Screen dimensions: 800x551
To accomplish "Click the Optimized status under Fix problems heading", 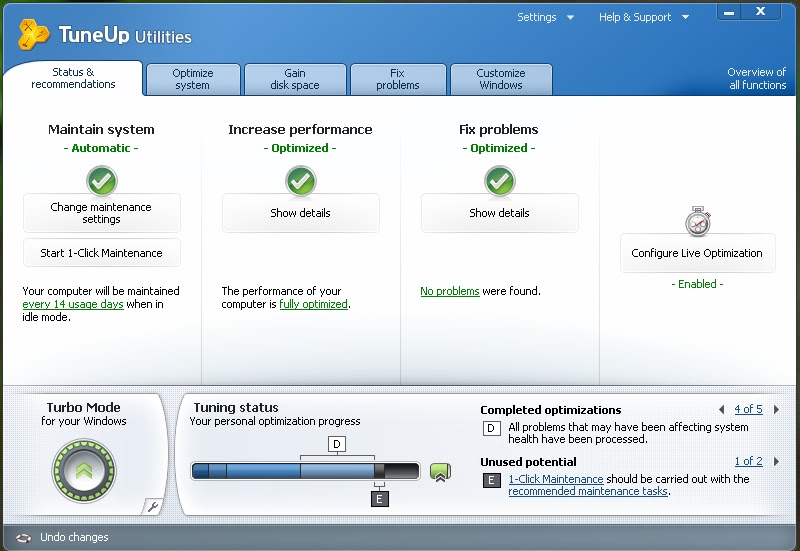I will [499, 148].
